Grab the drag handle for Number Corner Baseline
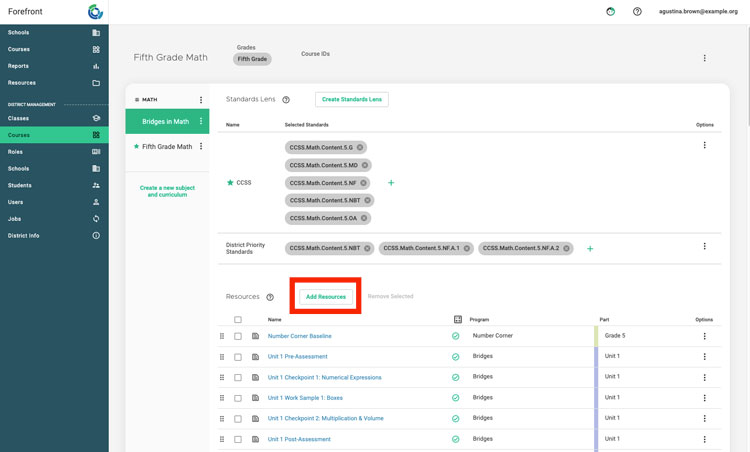Viewport: 750px width, 452px height. click(x=222, y=336)
